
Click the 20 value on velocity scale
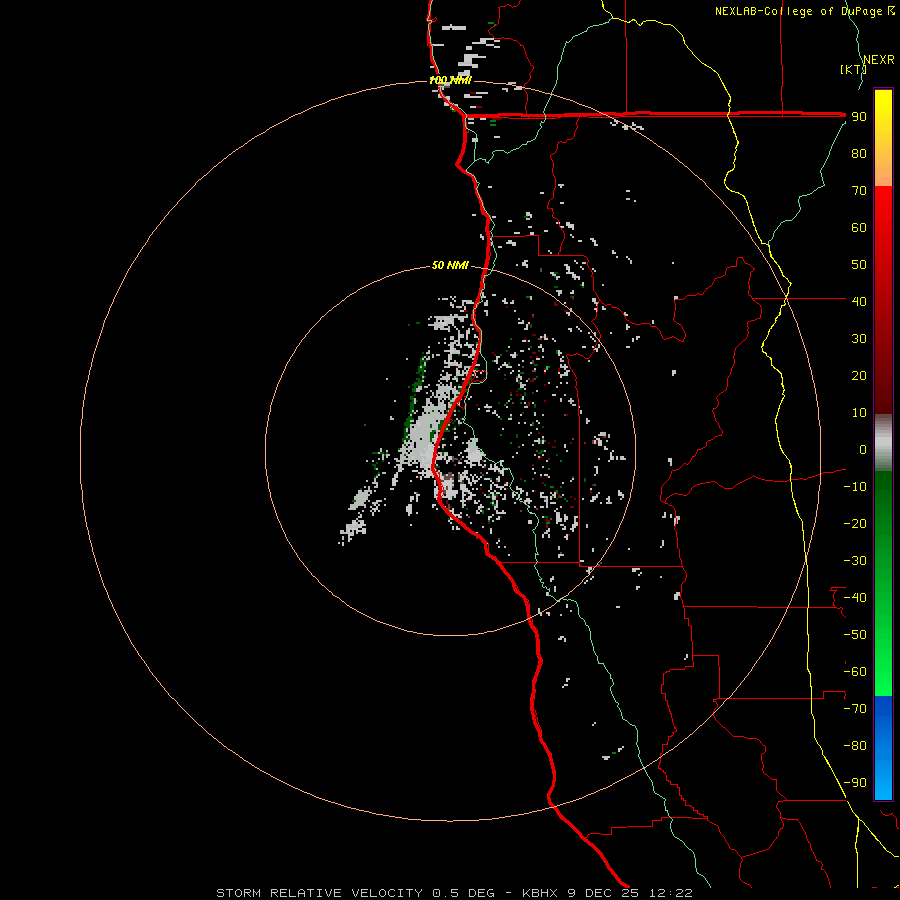point(859,375)
